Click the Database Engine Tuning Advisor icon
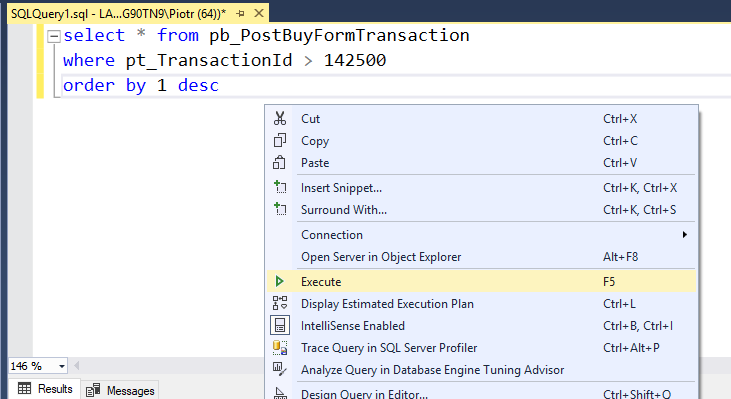The image size is (731, 399). click(x=280, y=369)
